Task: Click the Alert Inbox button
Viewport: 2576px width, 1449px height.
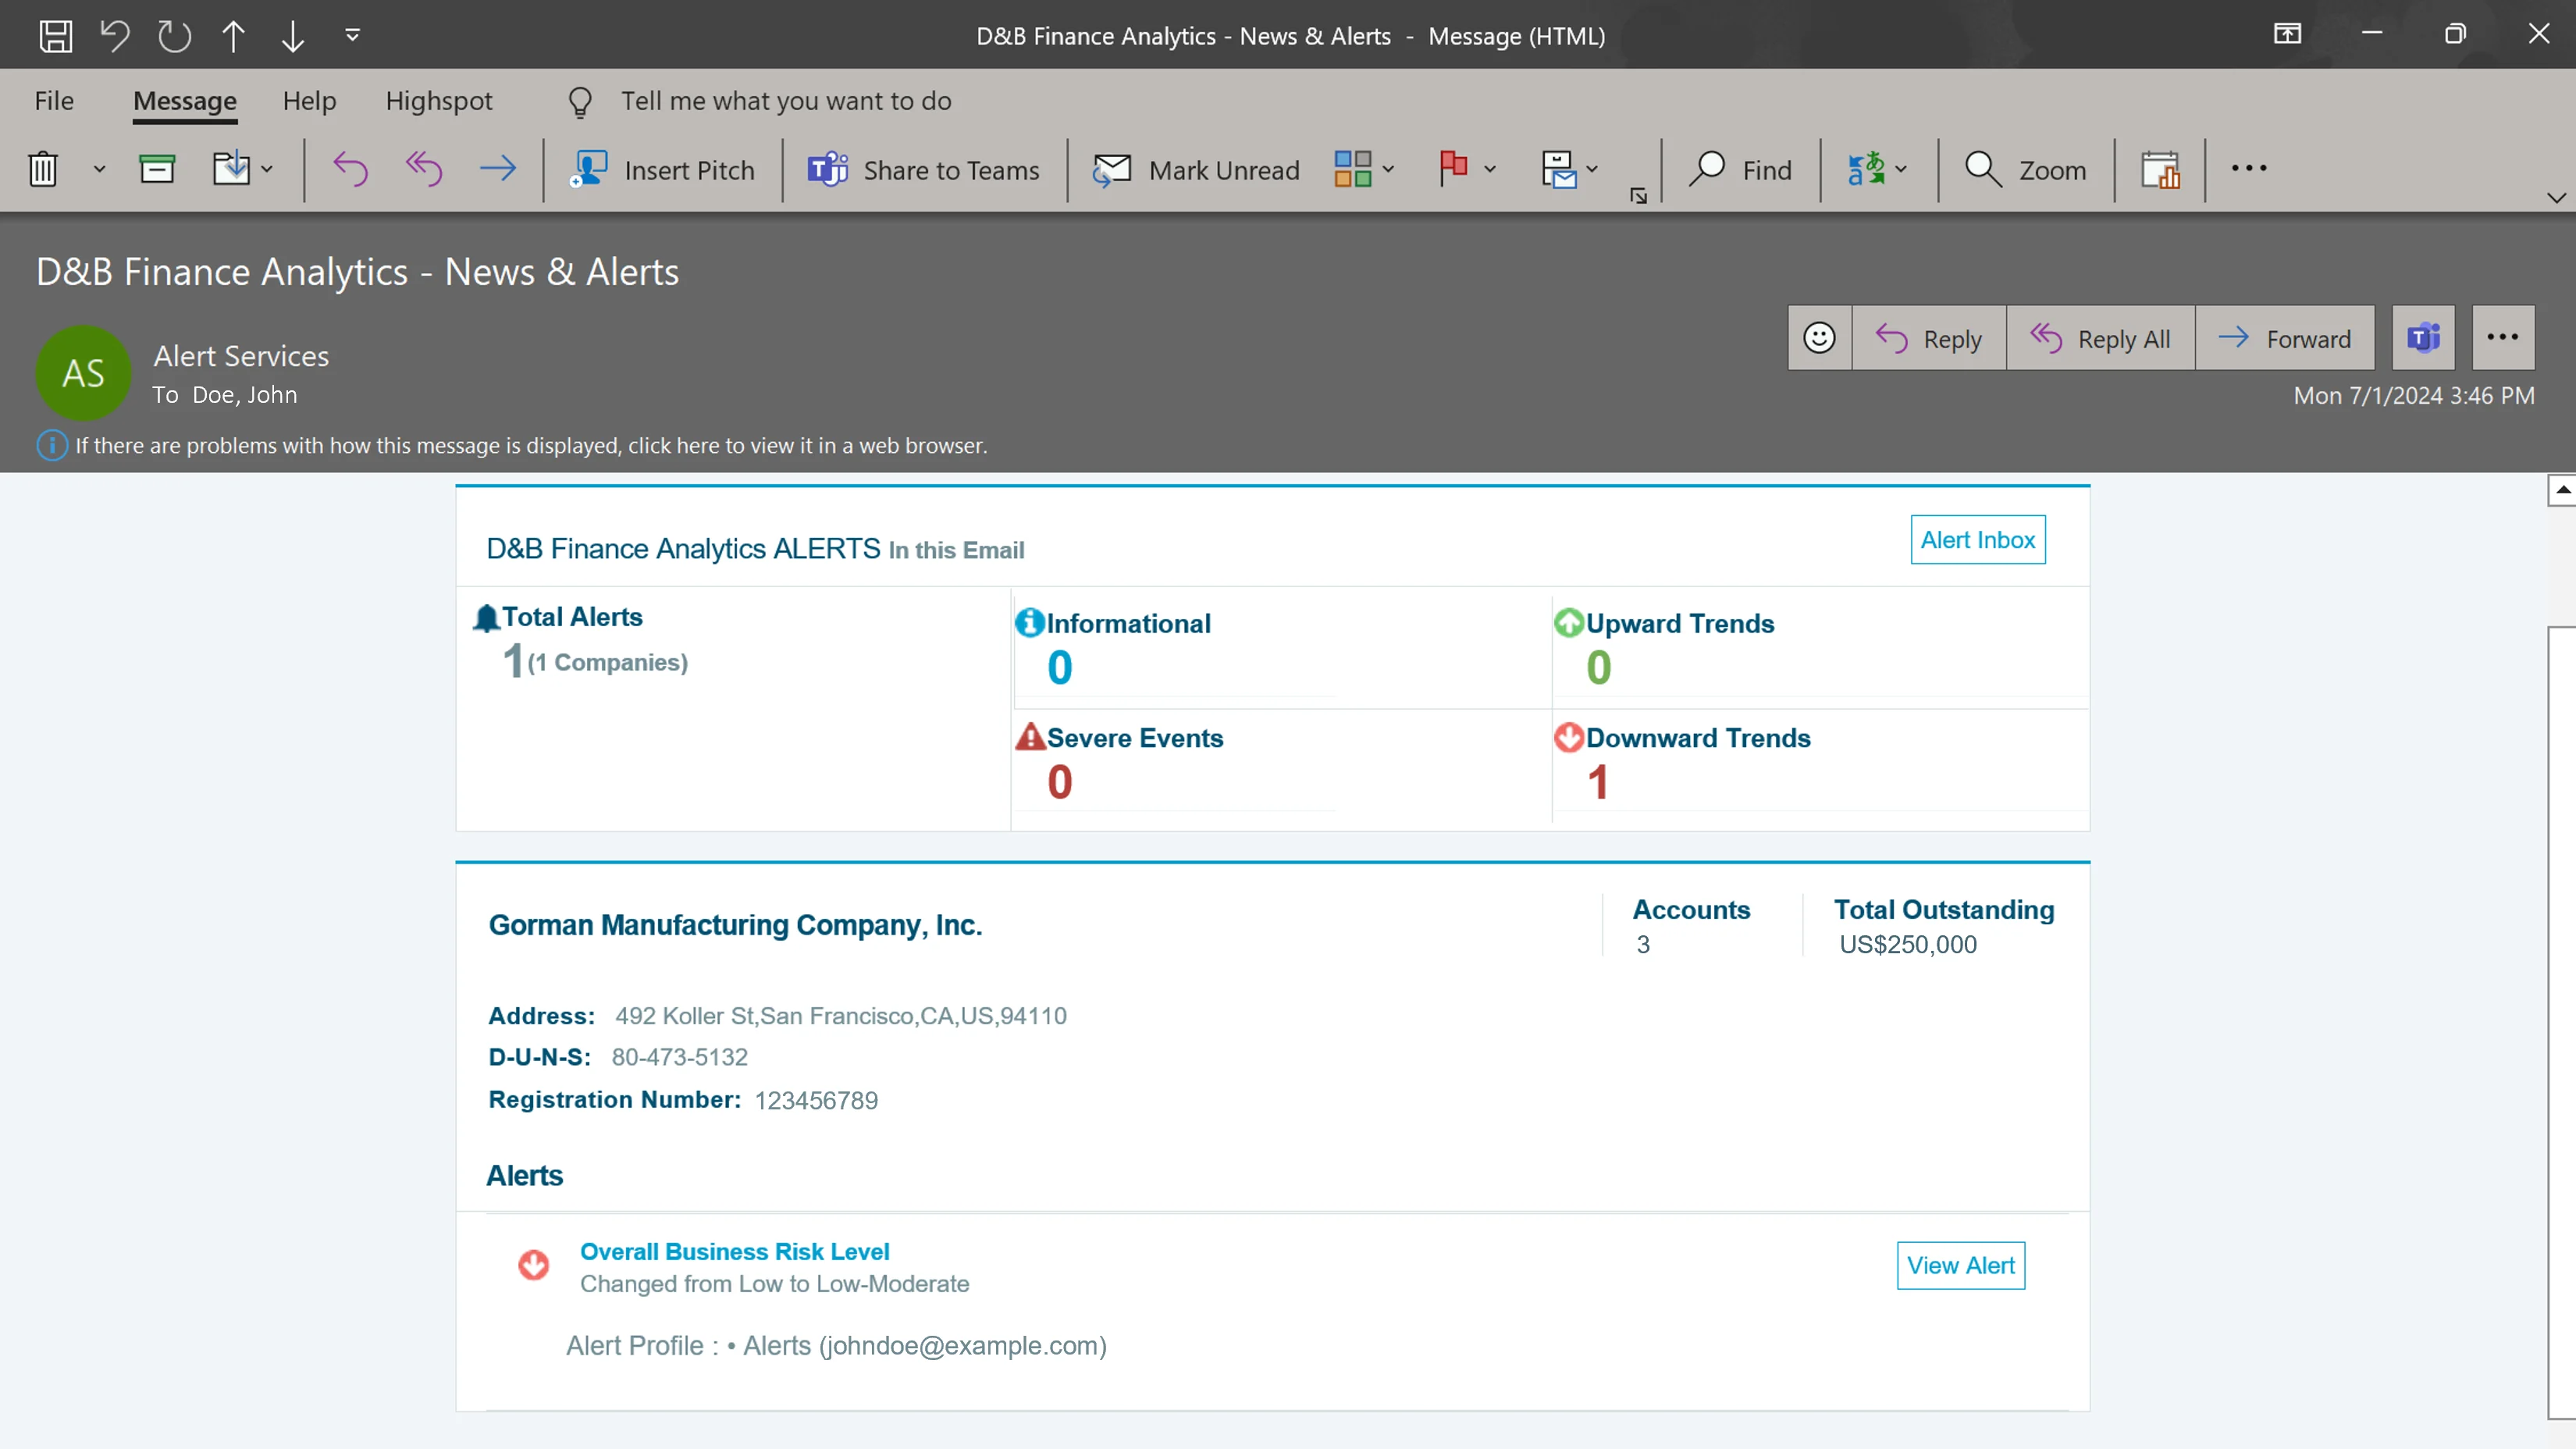Action: coord(1977,540)
